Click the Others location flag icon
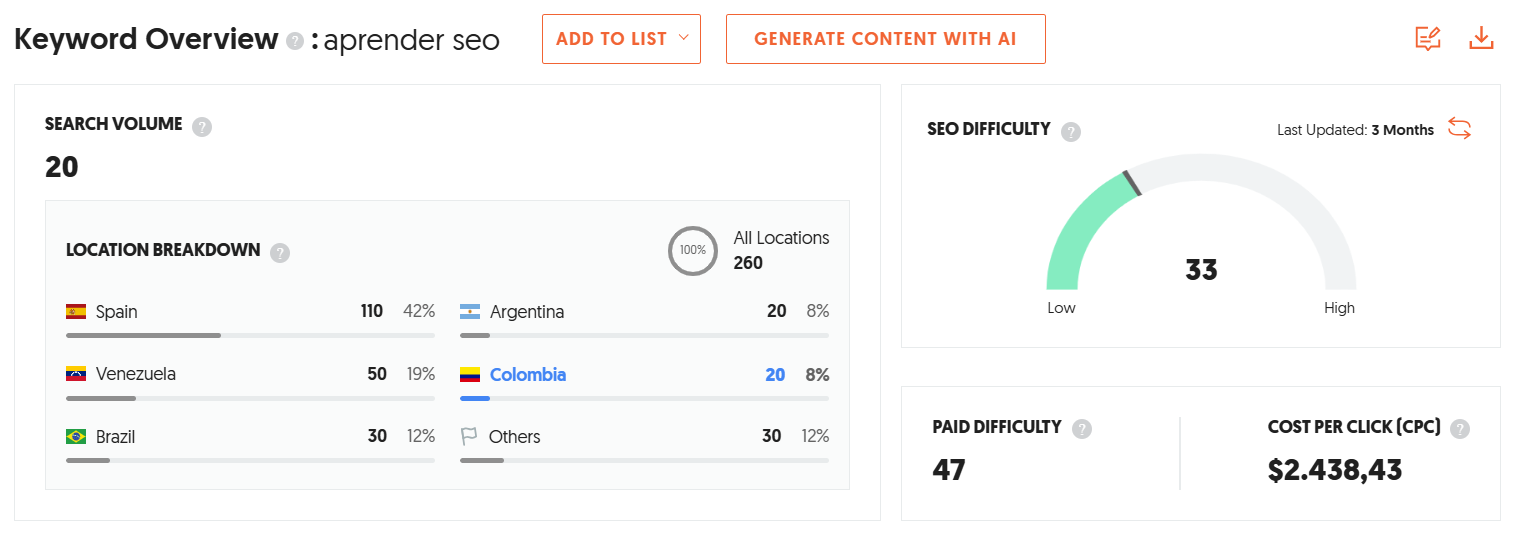 click(469, 437)
